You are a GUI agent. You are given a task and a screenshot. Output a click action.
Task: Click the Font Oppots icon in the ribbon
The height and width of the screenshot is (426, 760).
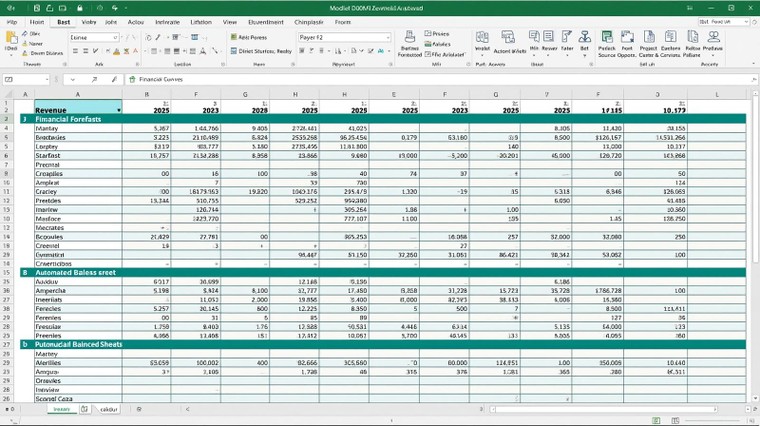tap(627, 40)
